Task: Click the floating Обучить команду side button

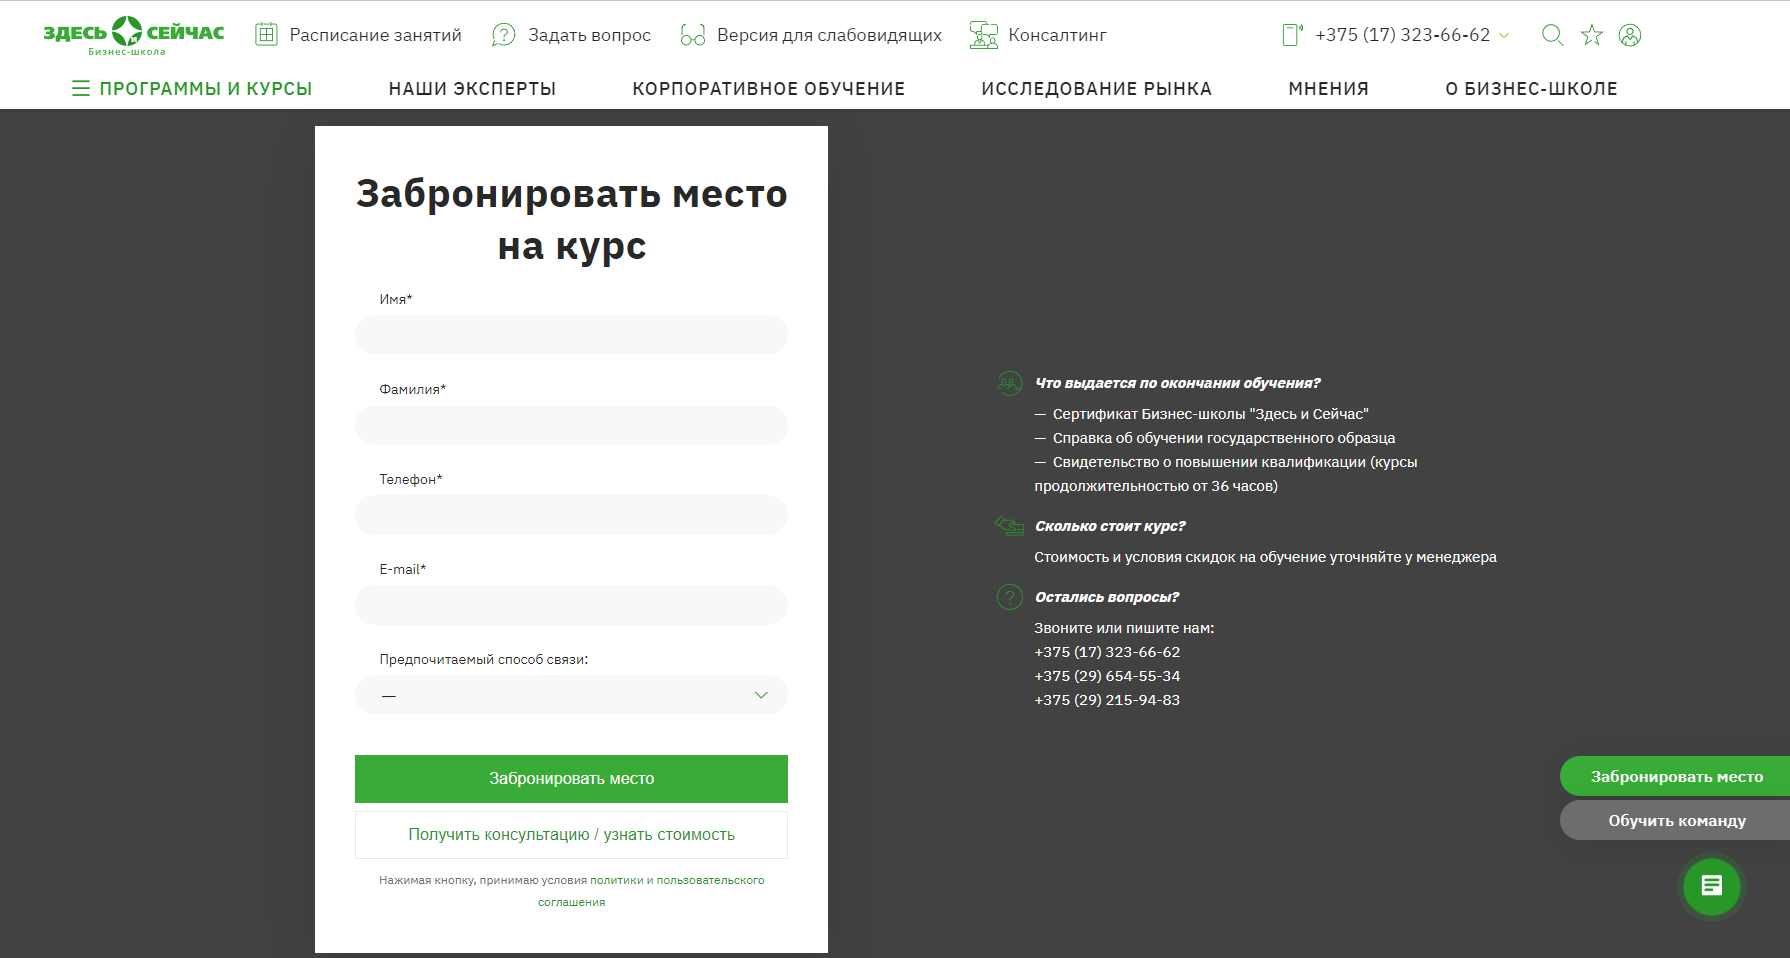Action: (x=1675, y=821)
